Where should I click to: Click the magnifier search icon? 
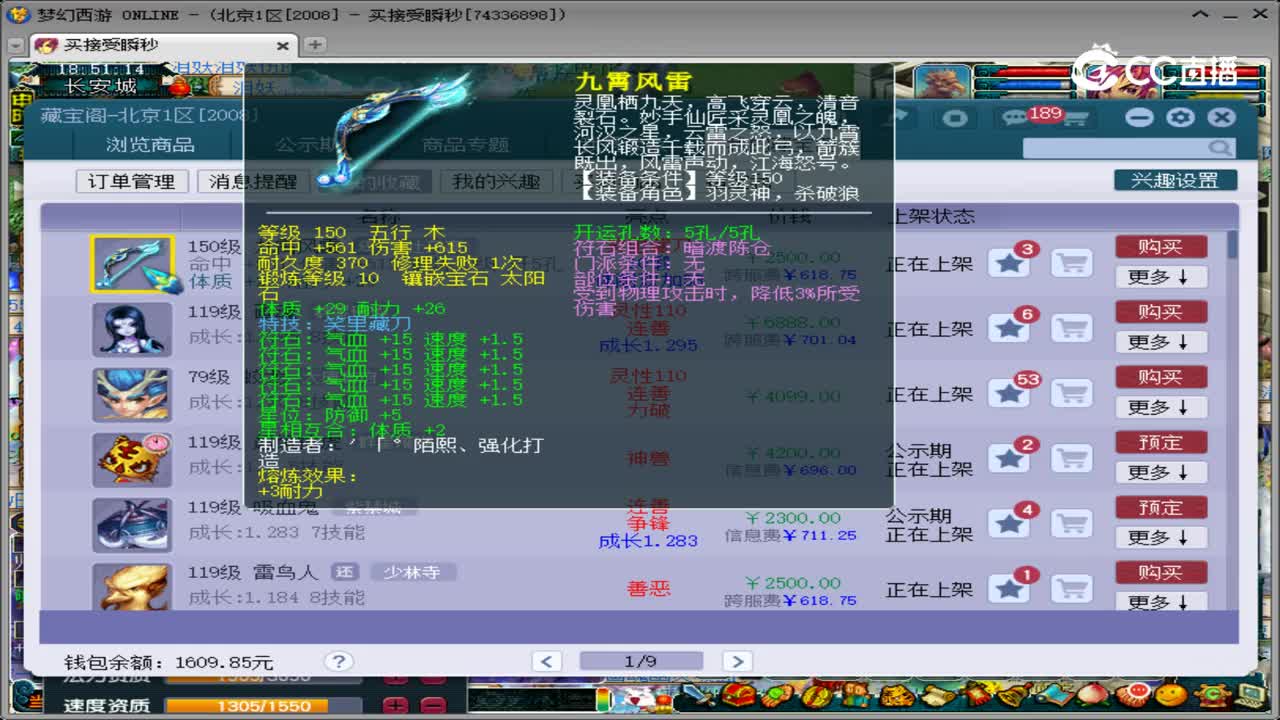1220,148
